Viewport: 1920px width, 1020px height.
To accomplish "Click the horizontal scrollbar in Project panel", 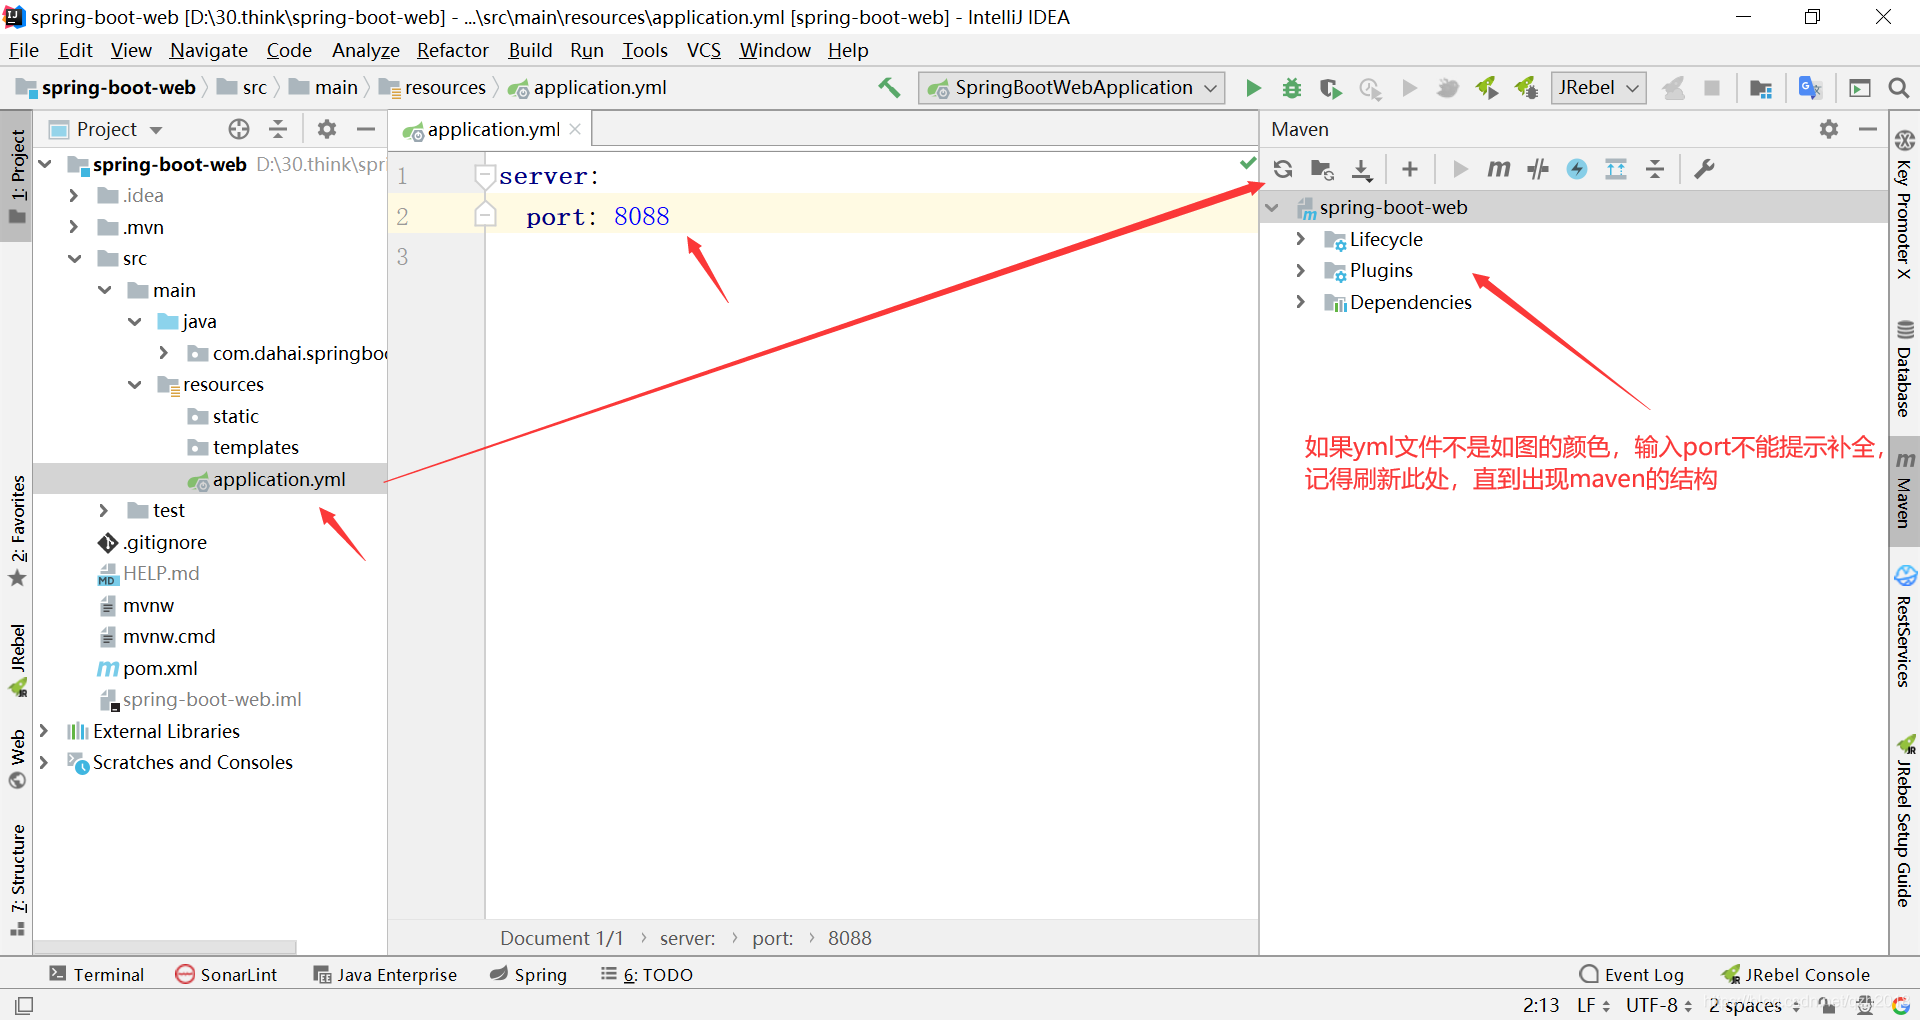I will point(165,947).
